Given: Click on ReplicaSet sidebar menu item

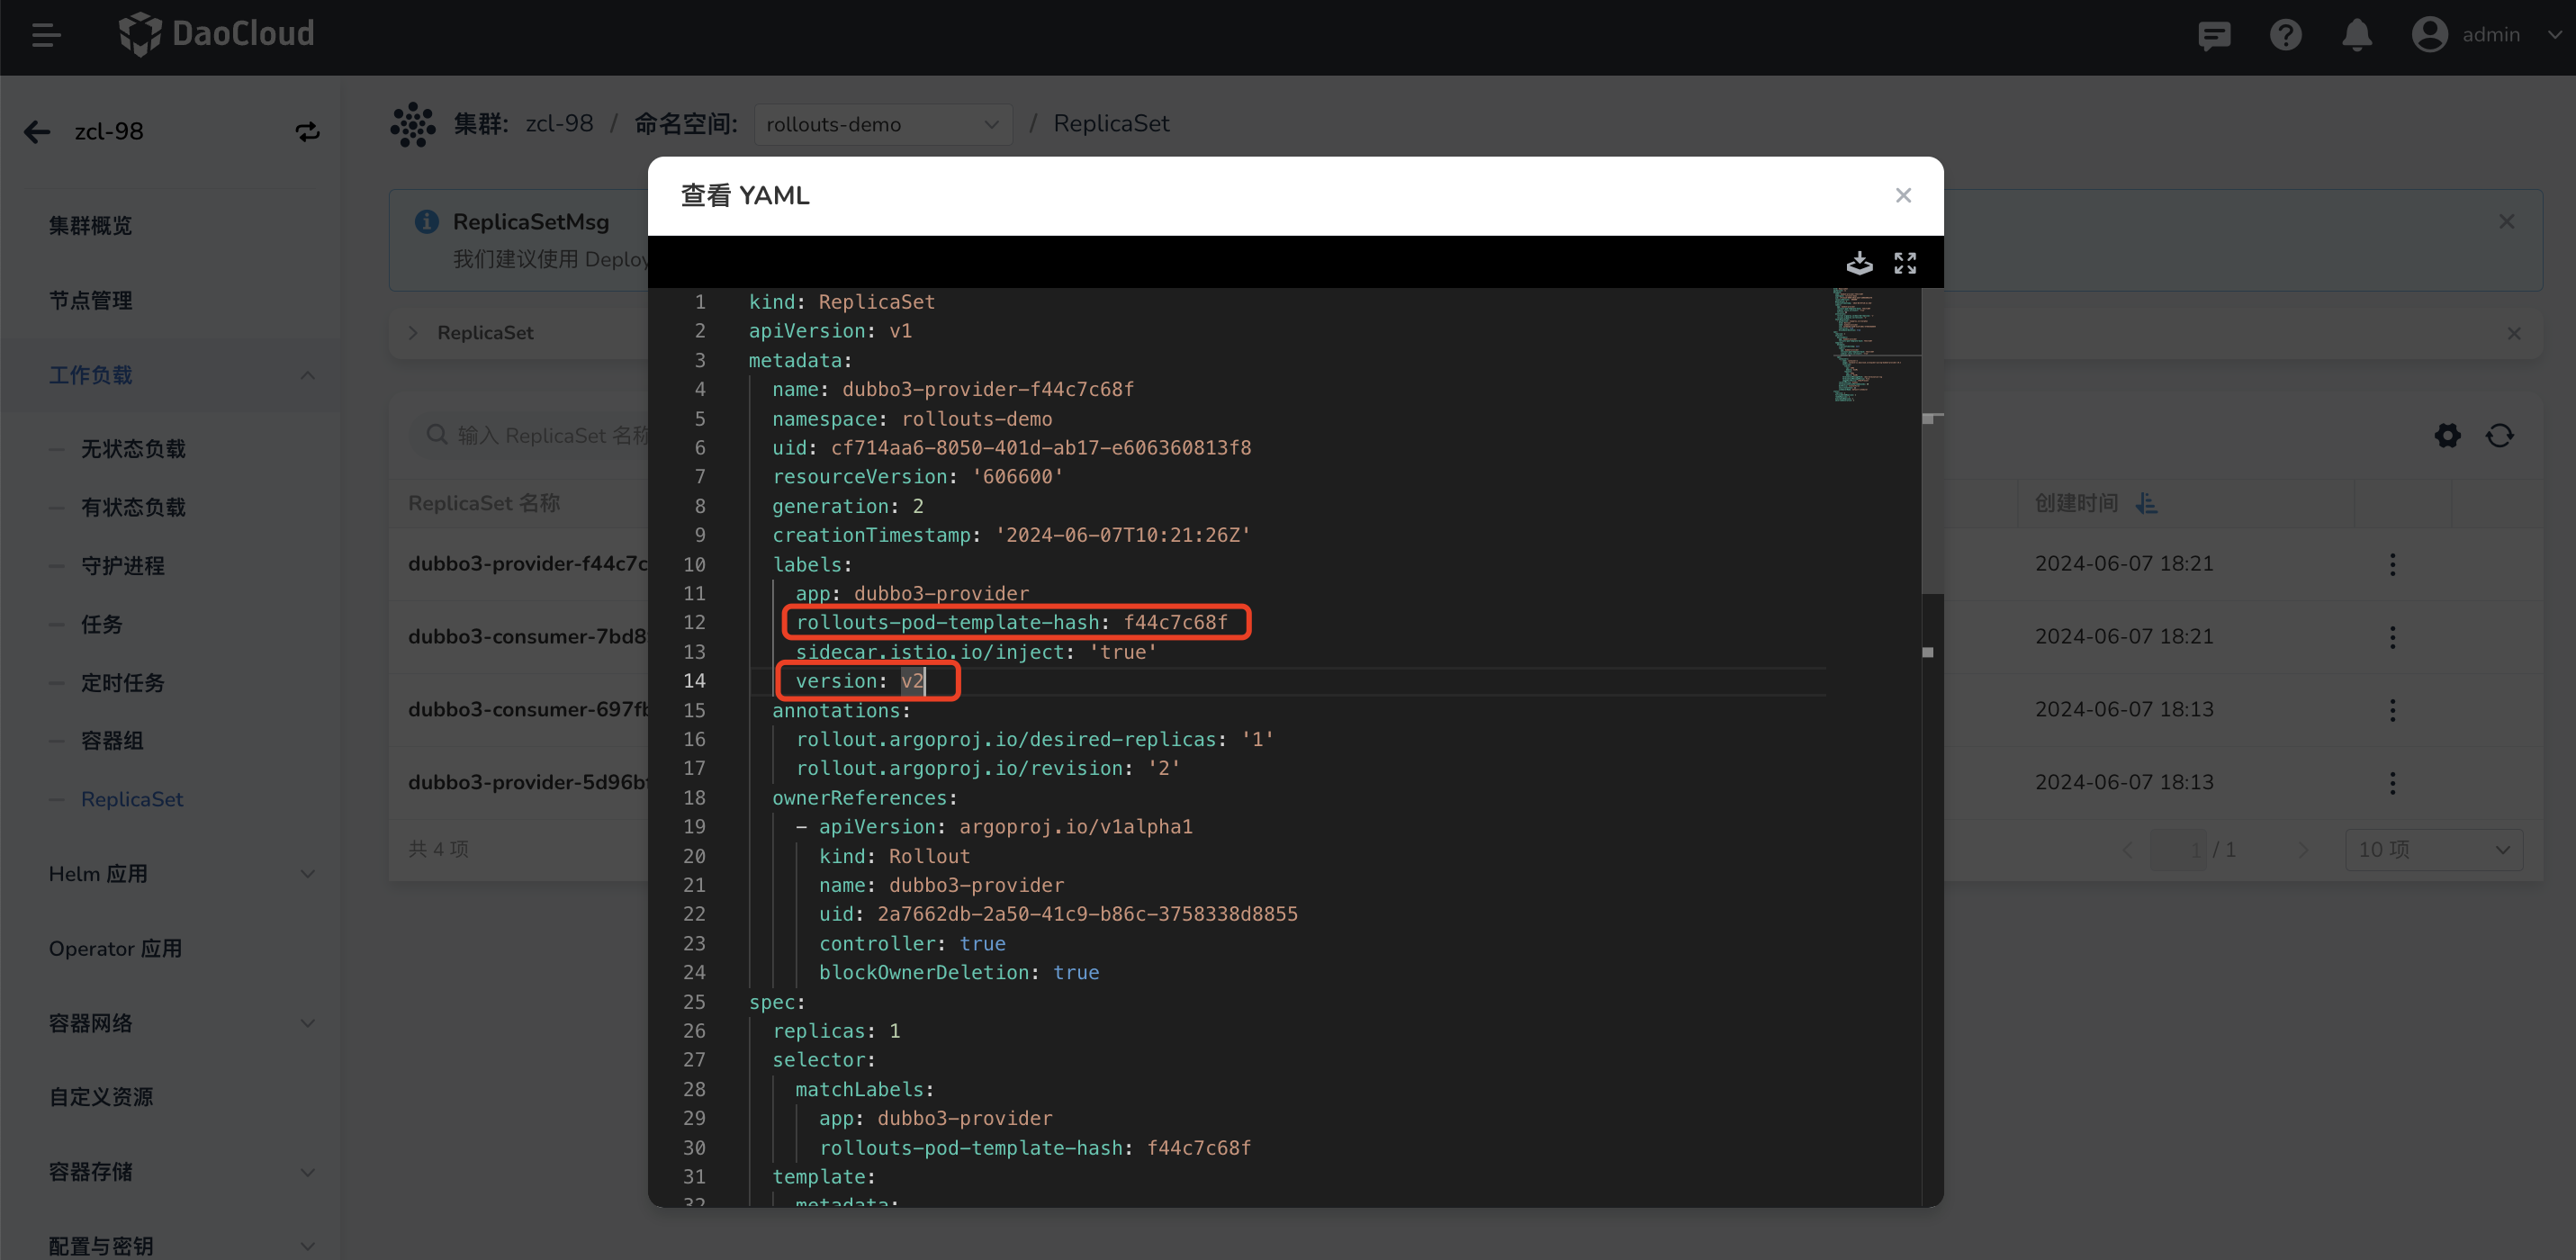Looking at the screenshot, I should [x=130, y=800].
